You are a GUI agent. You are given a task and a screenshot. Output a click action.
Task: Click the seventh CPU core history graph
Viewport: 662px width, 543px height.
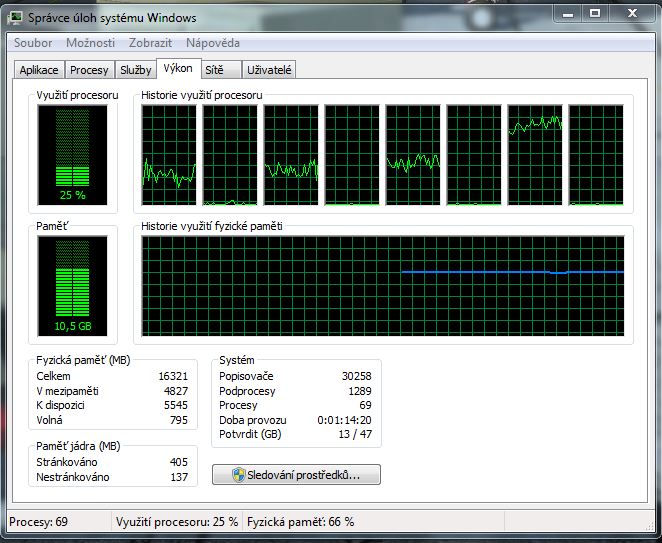tap(535, 155)
